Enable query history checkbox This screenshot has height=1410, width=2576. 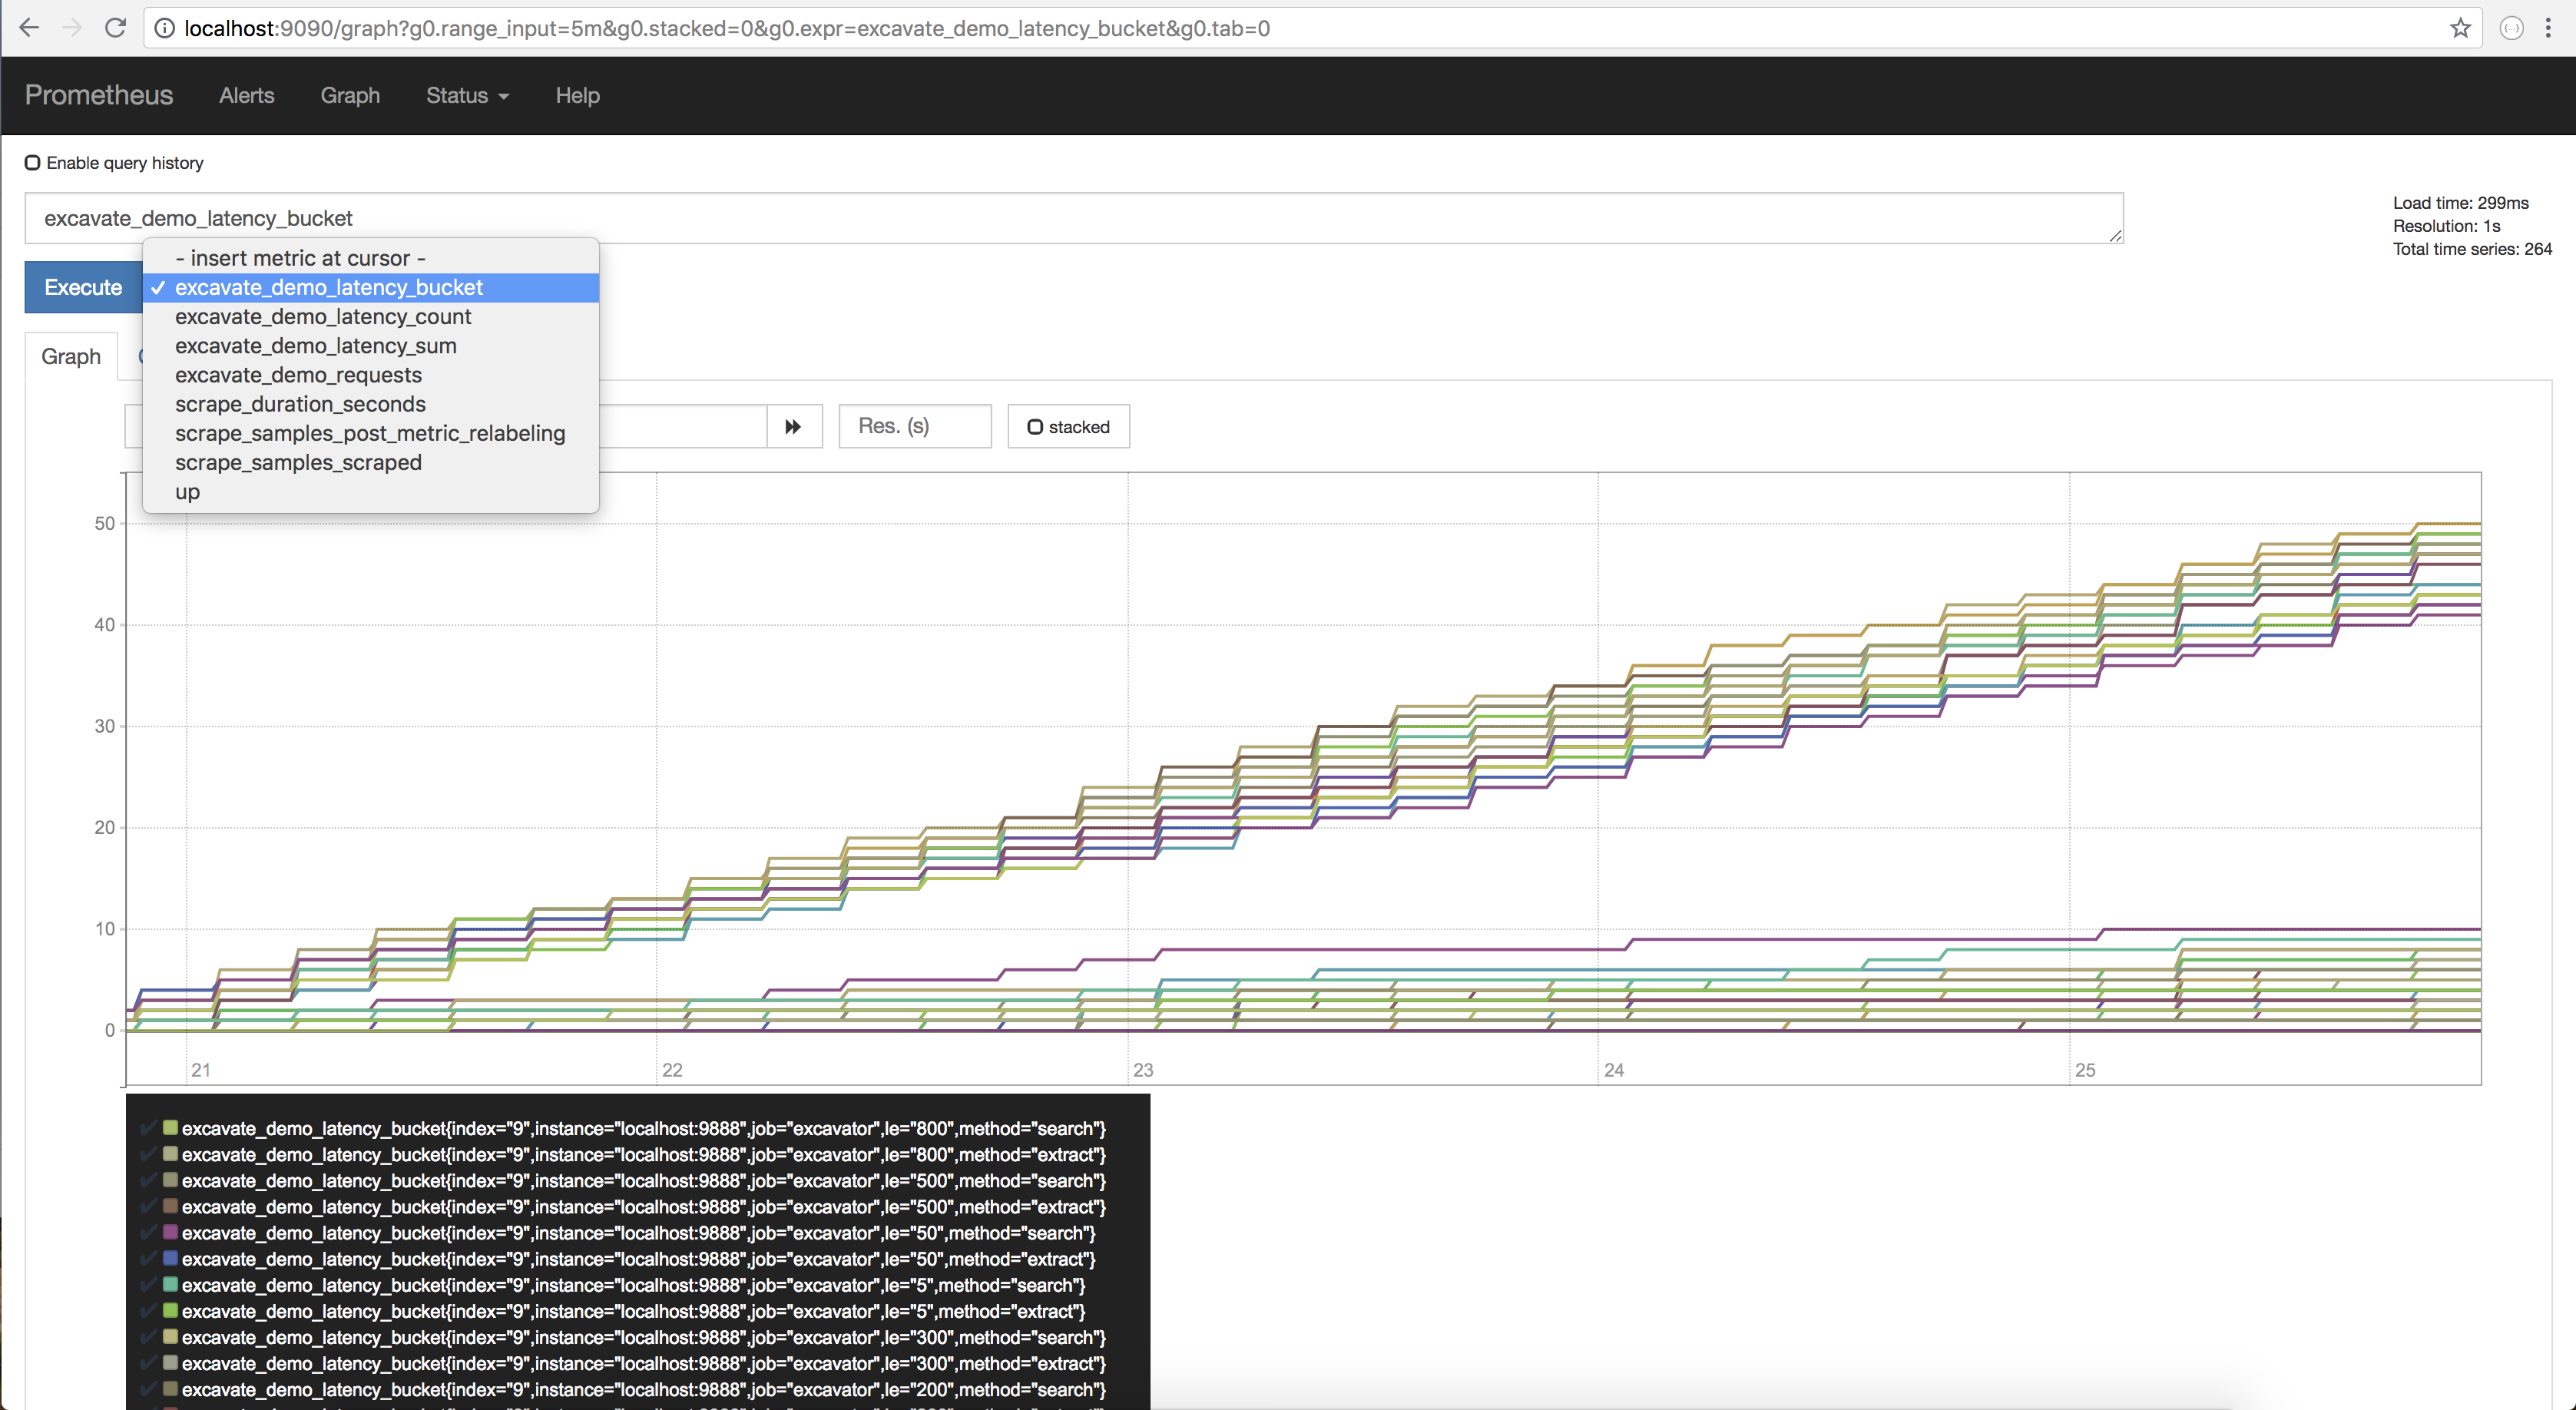(33, 163)
